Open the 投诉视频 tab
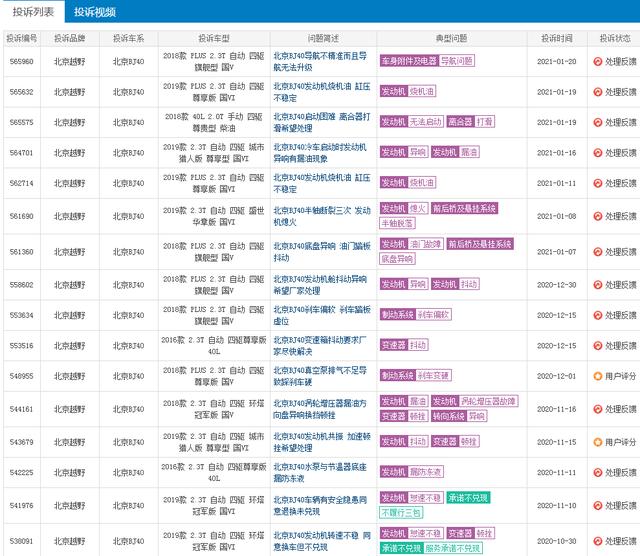 tap(95, 12)
